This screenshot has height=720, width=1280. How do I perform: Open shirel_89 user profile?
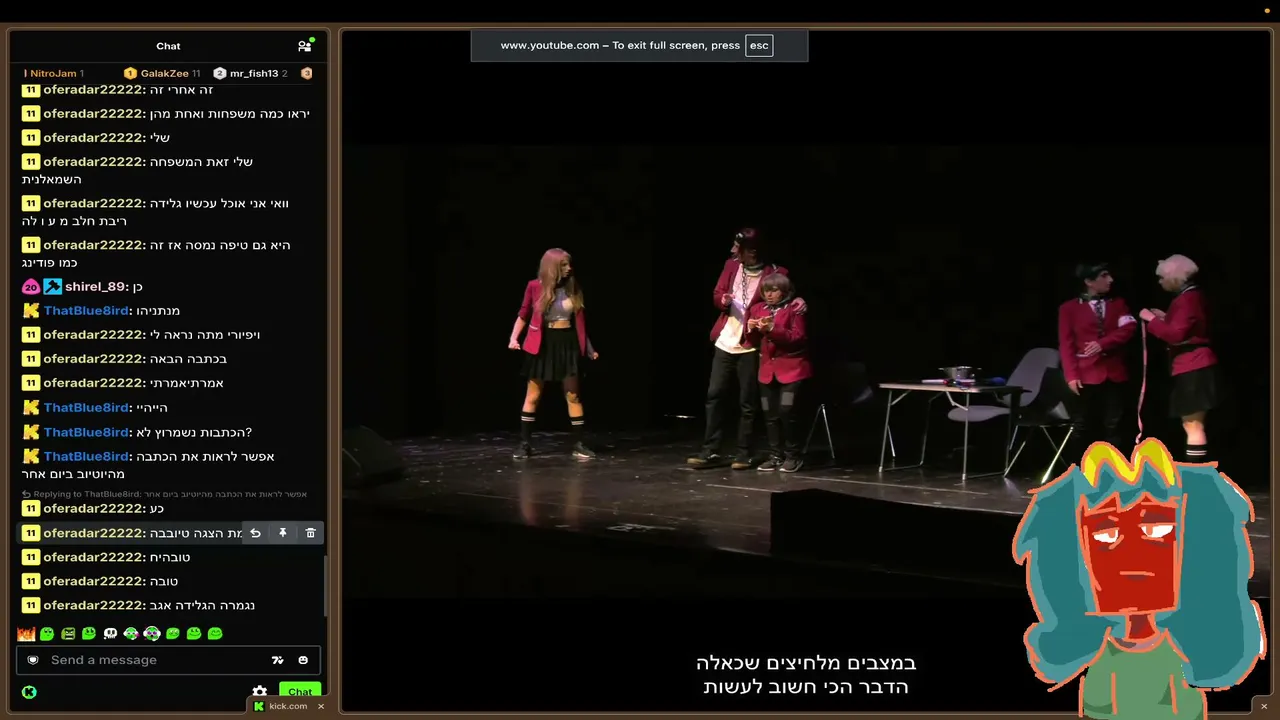(95, 287)
